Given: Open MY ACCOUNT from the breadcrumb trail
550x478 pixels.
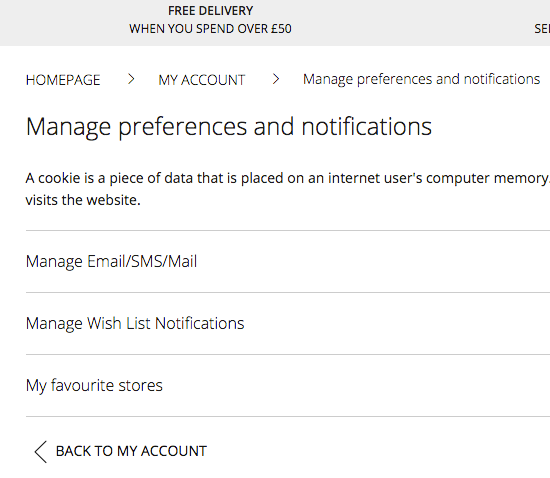Looking at the screenshot, I should [x=202, y=80].
